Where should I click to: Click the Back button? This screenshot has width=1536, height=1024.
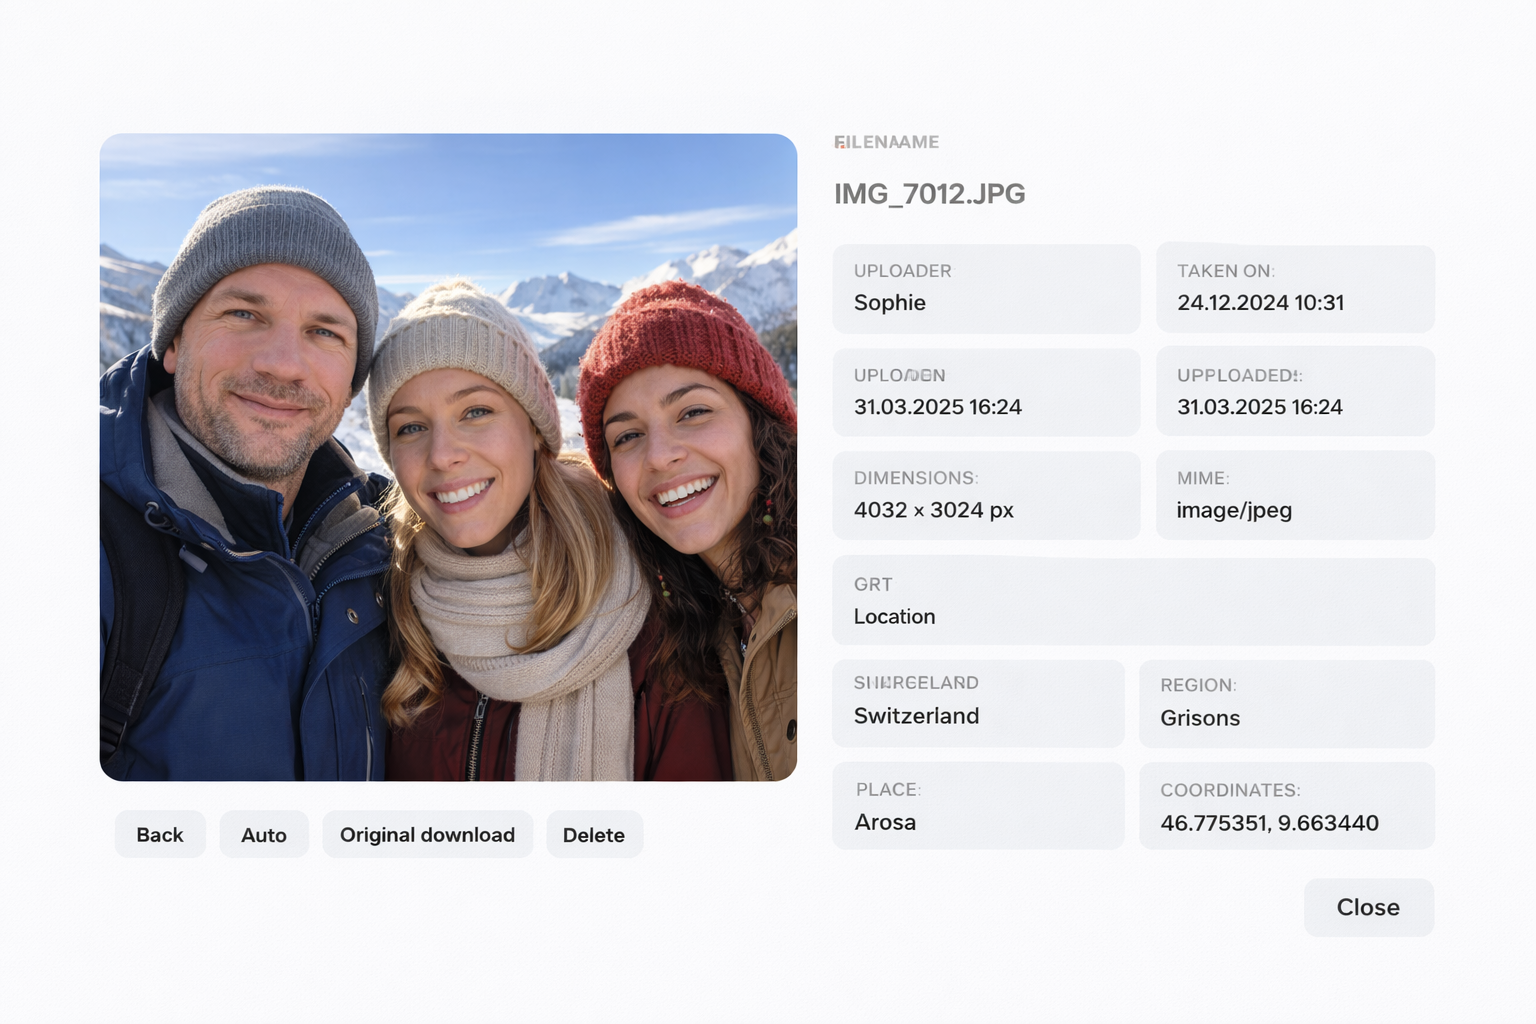[160, 835]
